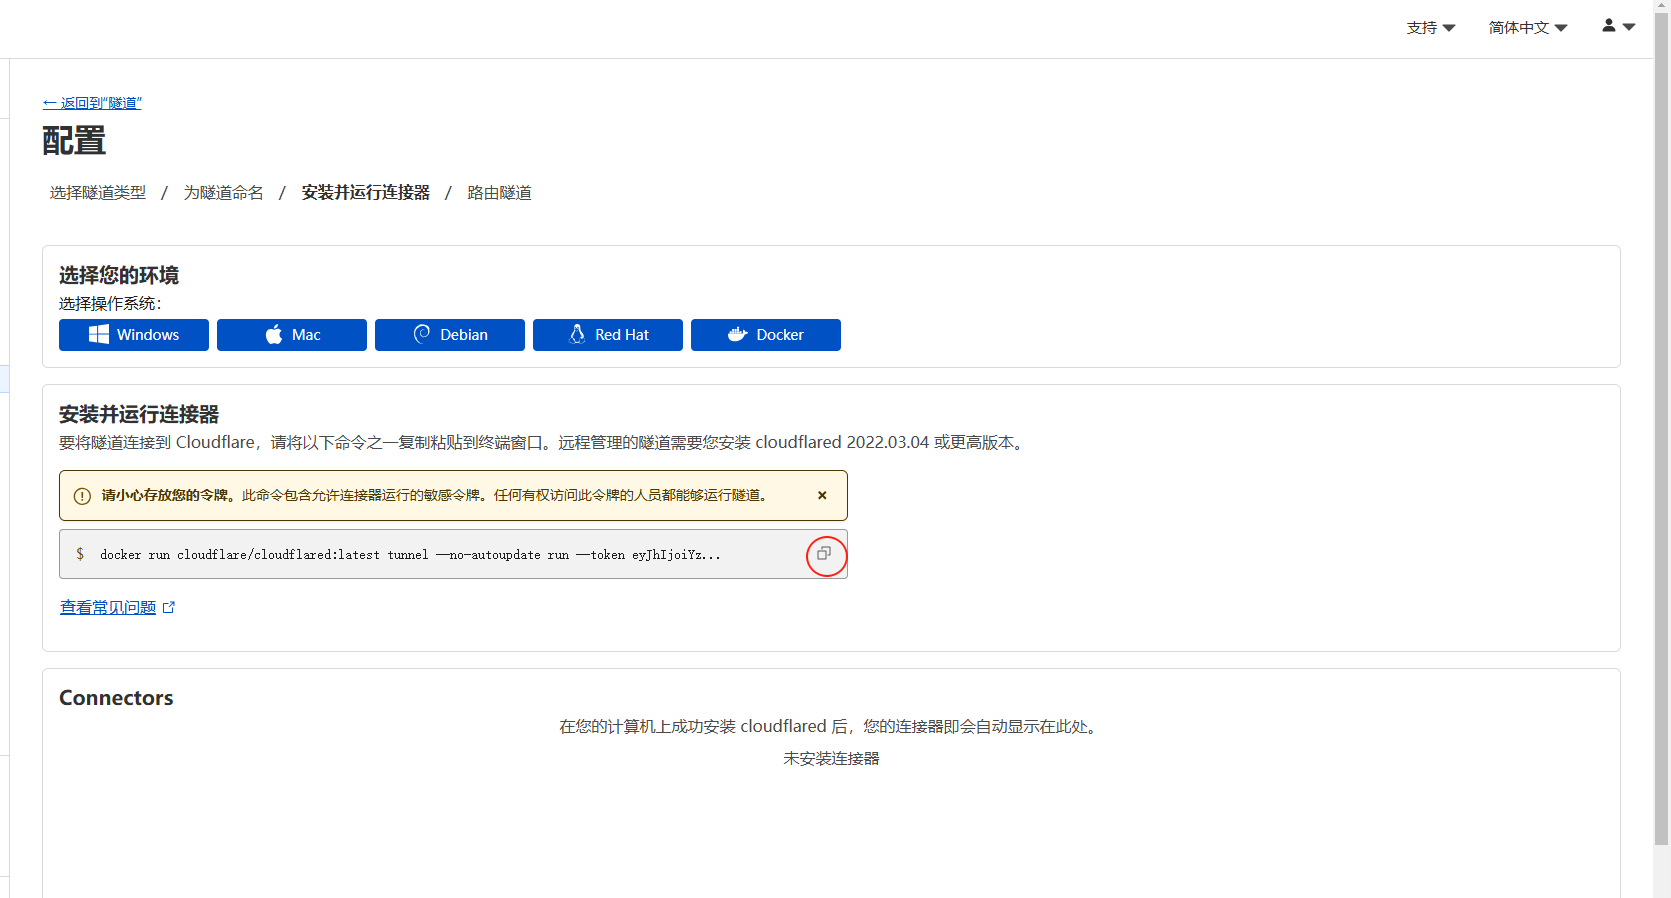Open the 简体中文 language dropdown

click(x=1528, y=28)
